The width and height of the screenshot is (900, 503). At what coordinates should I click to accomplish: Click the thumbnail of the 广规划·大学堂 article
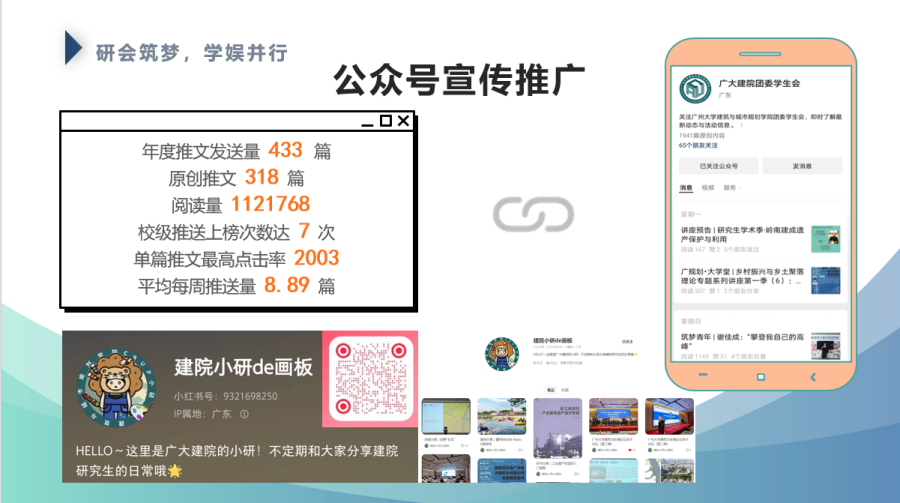click(825, 280)
